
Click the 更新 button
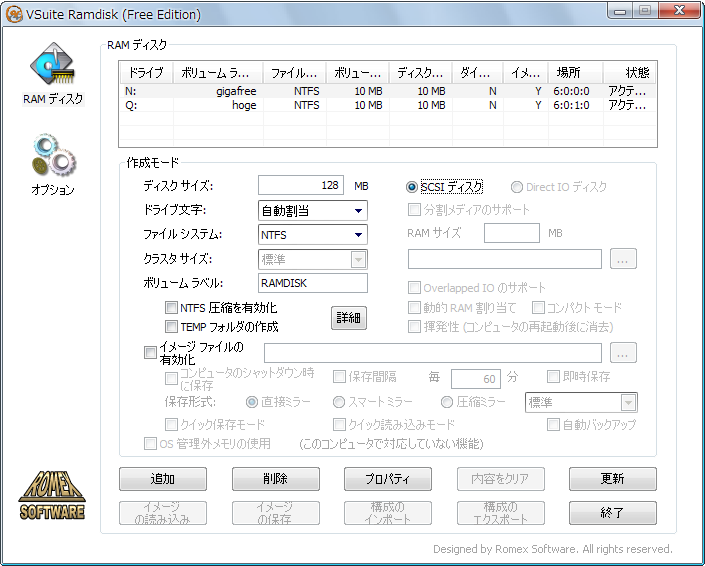[613, 479]
